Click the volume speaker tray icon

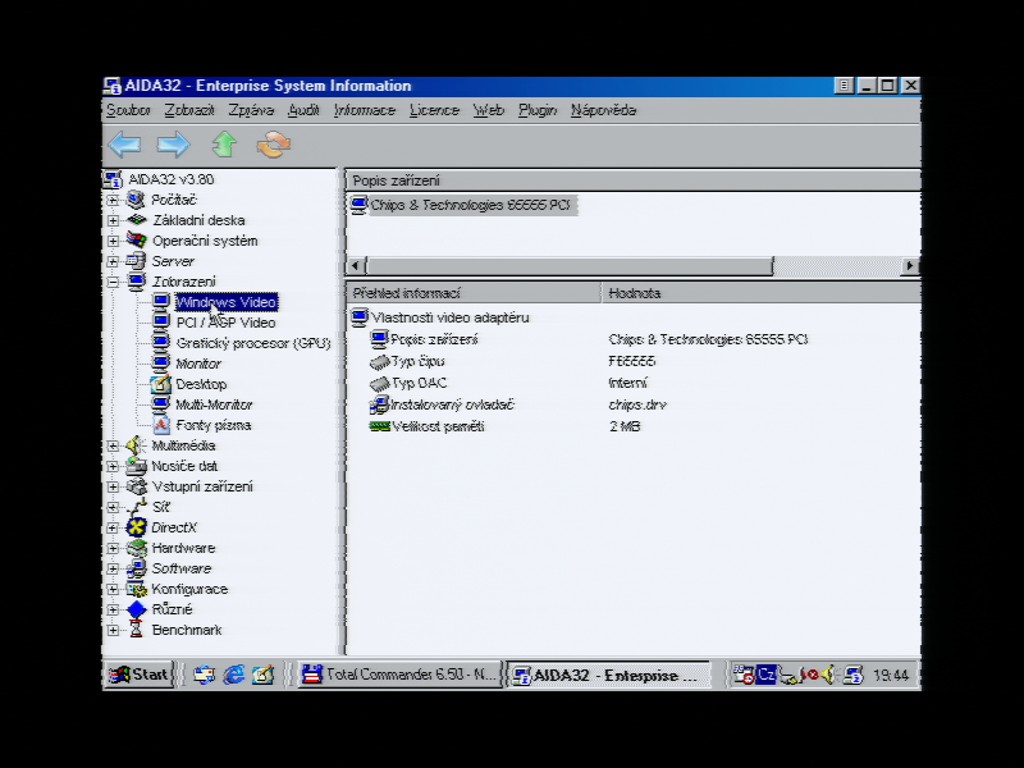click(828, 674)
